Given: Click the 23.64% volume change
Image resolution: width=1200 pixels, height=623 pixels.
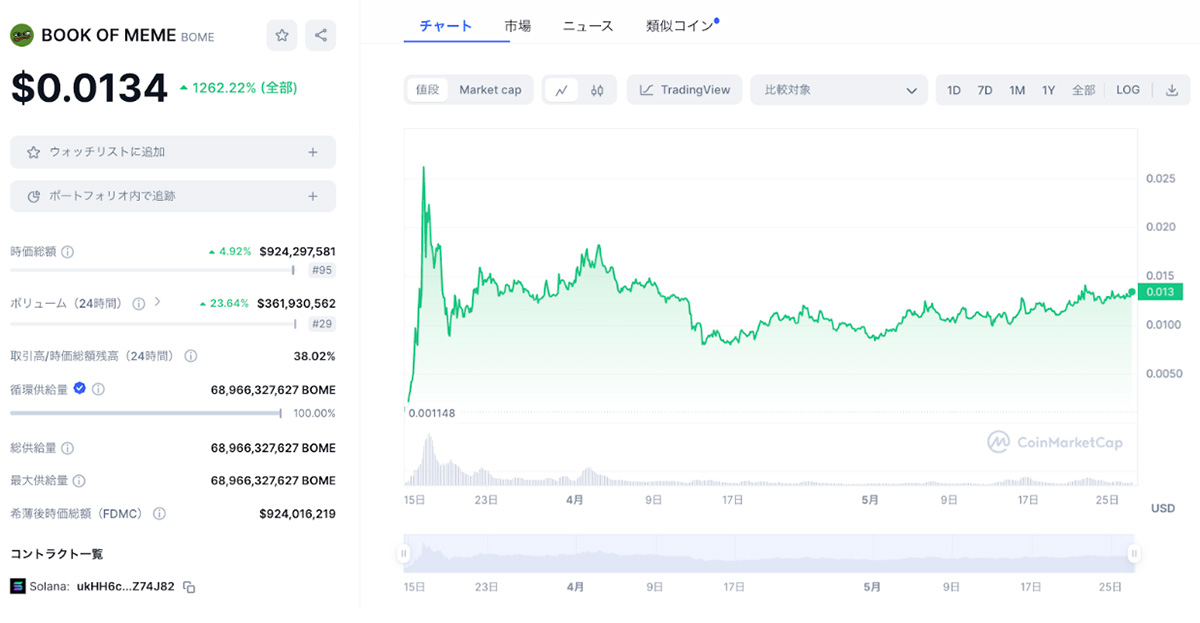Looking at the screenshot, I should [x=224, y=303].
